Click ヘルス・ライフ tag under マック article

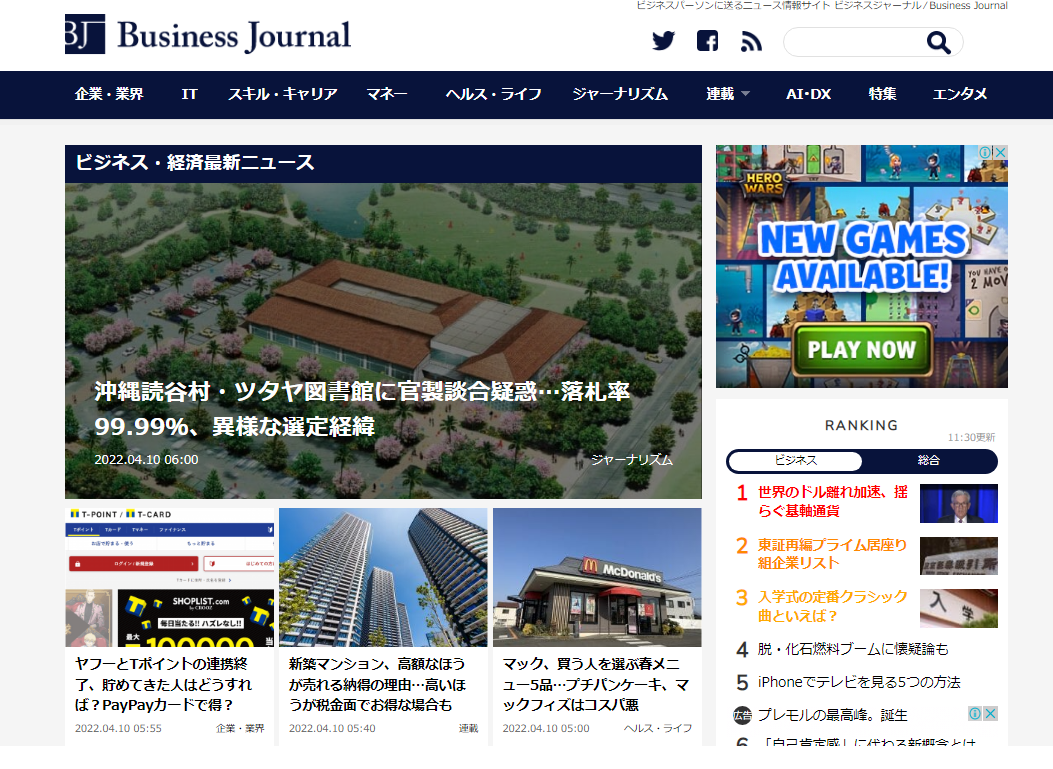657,729
